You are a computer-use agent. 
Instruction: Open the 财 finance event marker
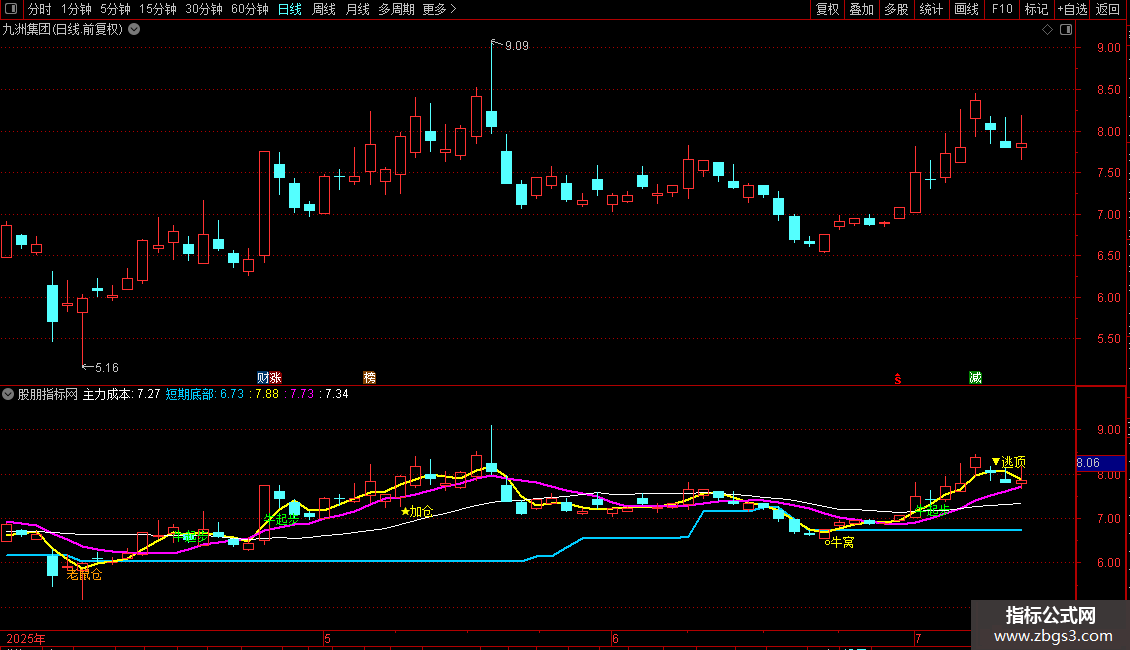(263, 378)
